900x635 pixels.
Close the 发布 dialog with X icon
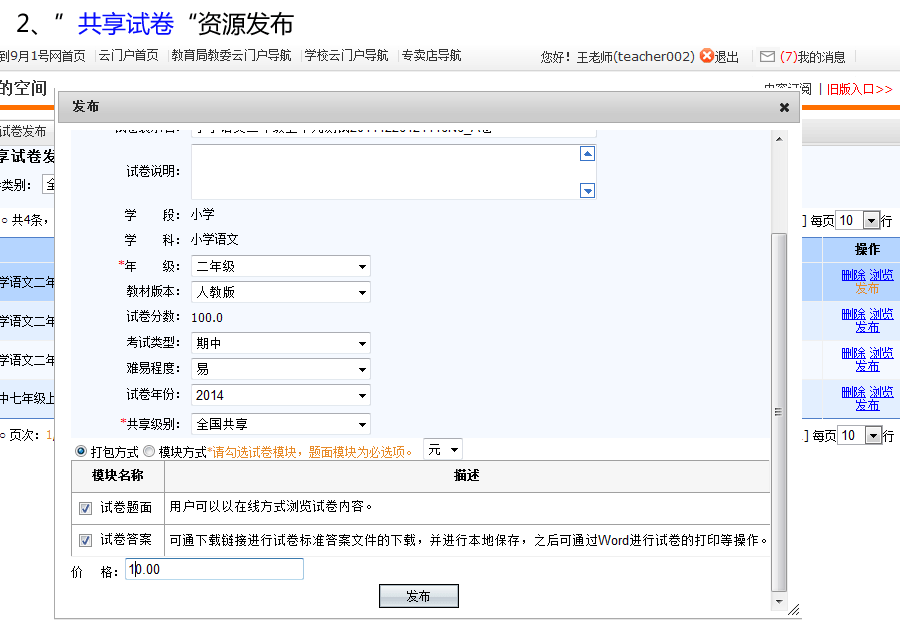(x=784, y=107)
